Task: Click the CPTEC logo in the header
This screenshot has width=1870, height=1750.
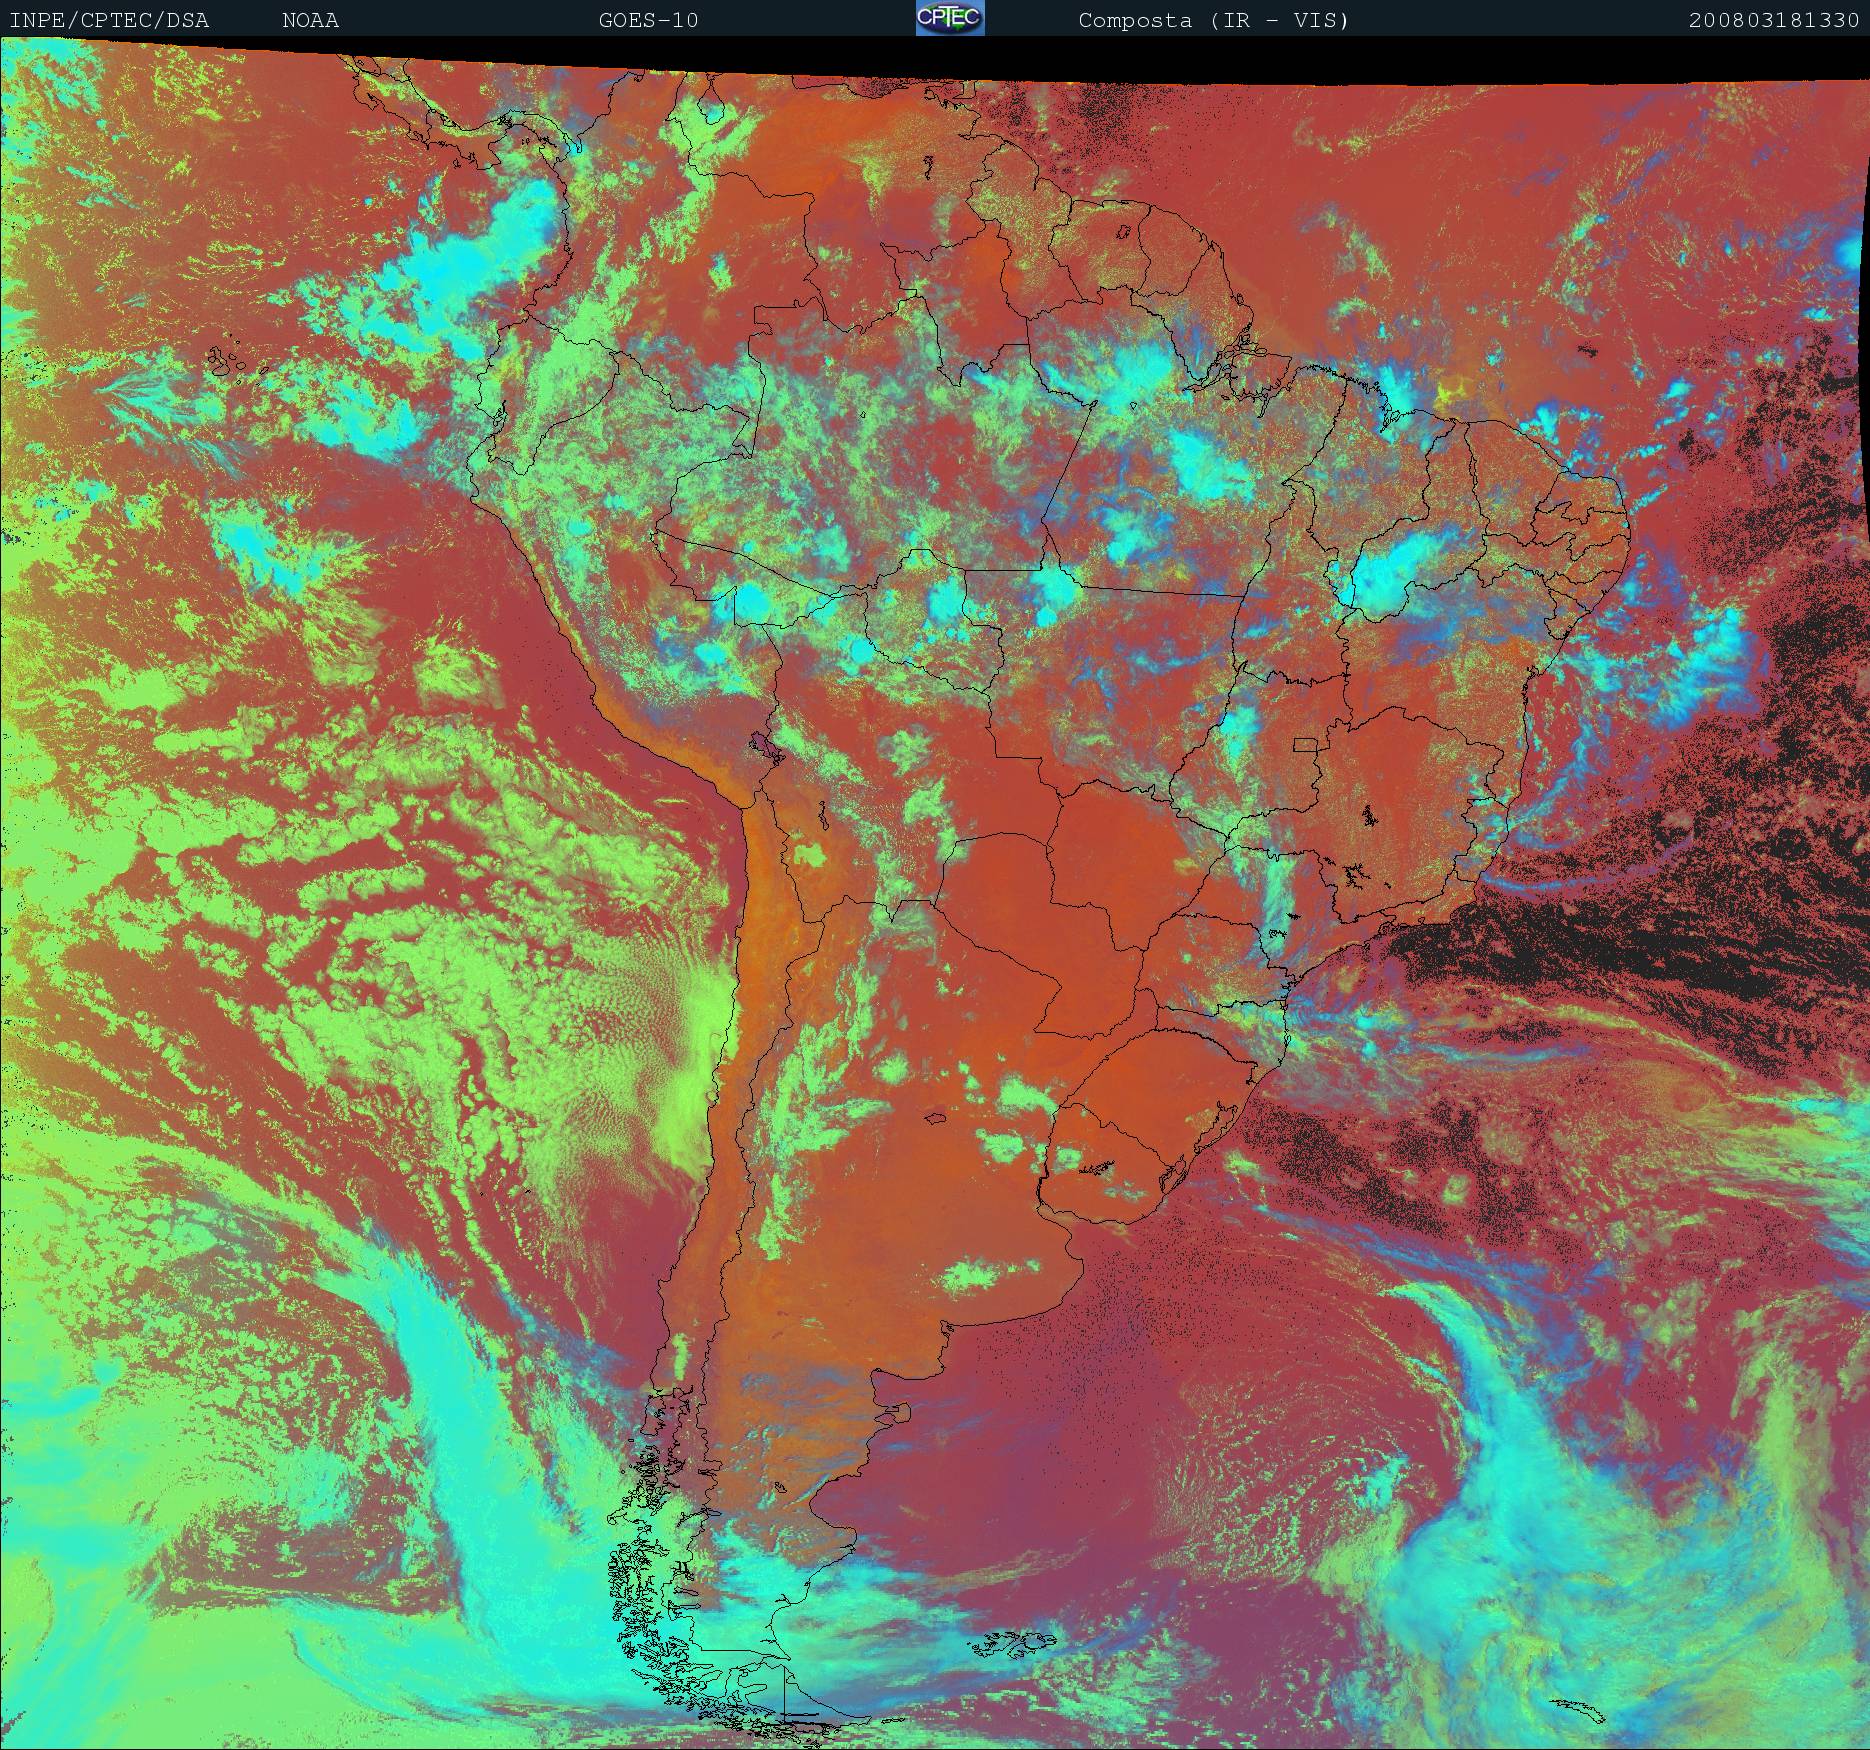Action: coord(949,18)
